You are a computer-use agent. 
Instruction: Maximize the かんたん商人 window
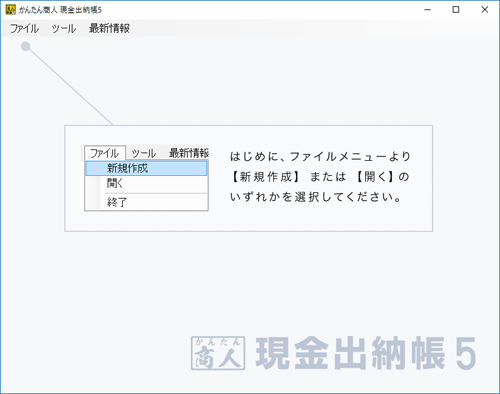point(456,10)
